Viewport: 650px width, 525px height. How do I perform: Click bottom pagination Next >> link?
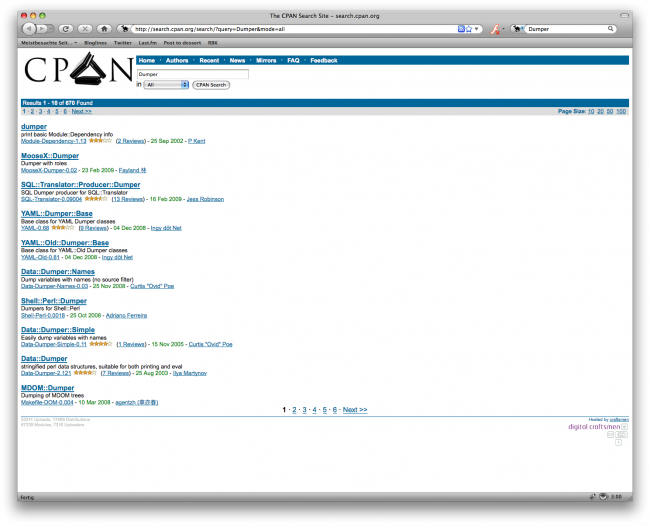pos(355,410)
